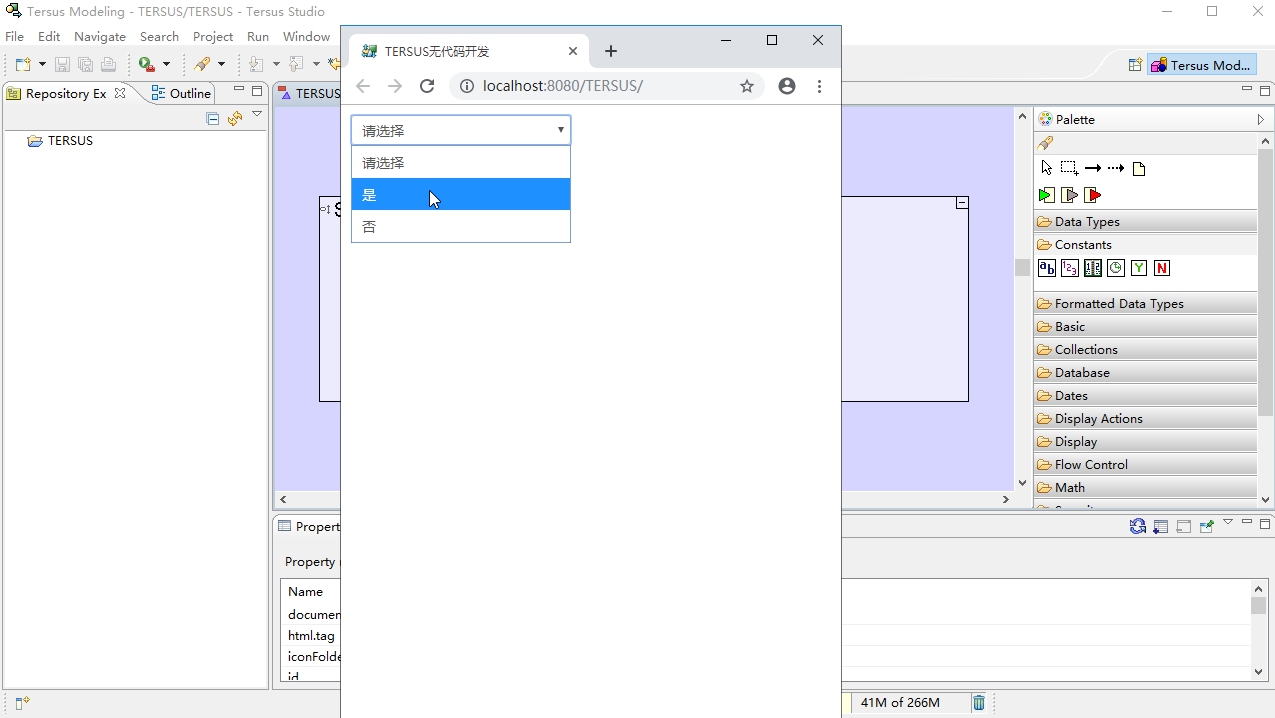Screen dimensions: 1275x718
Task: Choose the red N (No) constant icon
Action: 1161,268
